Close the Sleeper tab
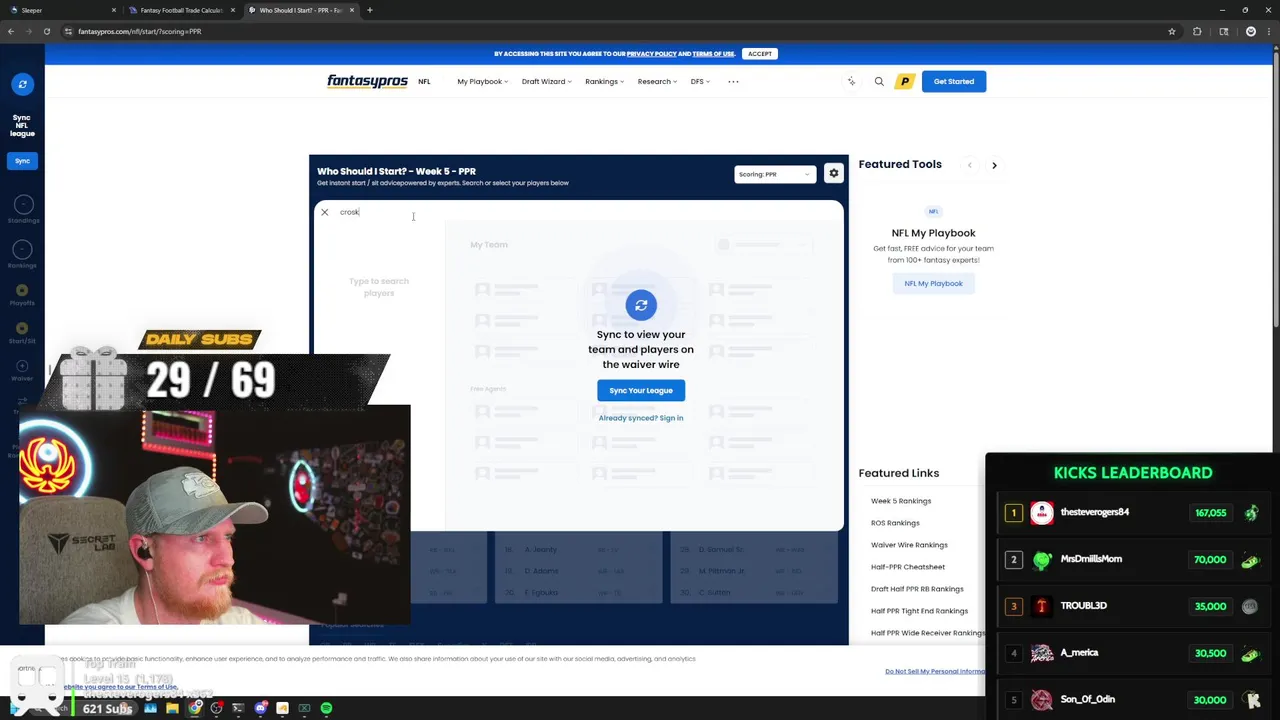This screenshot has height=720, width=1280. point(113,10)
